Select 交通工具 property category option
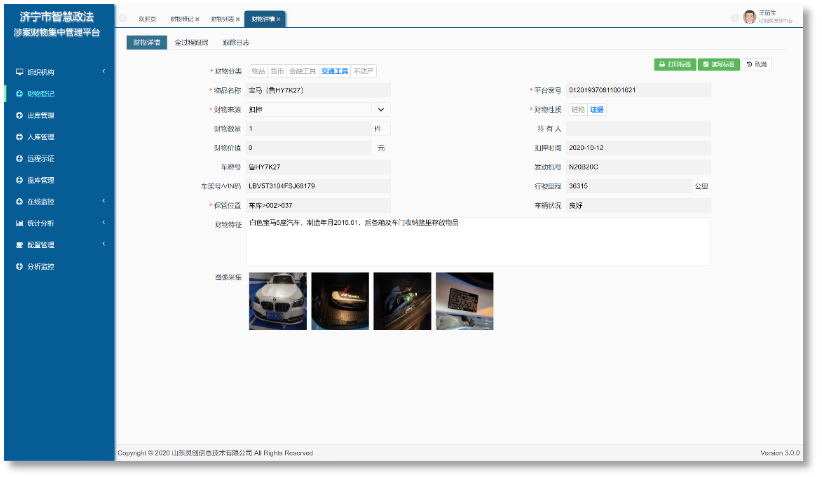This screenshot has height=477, width=822. click(334, 71)
